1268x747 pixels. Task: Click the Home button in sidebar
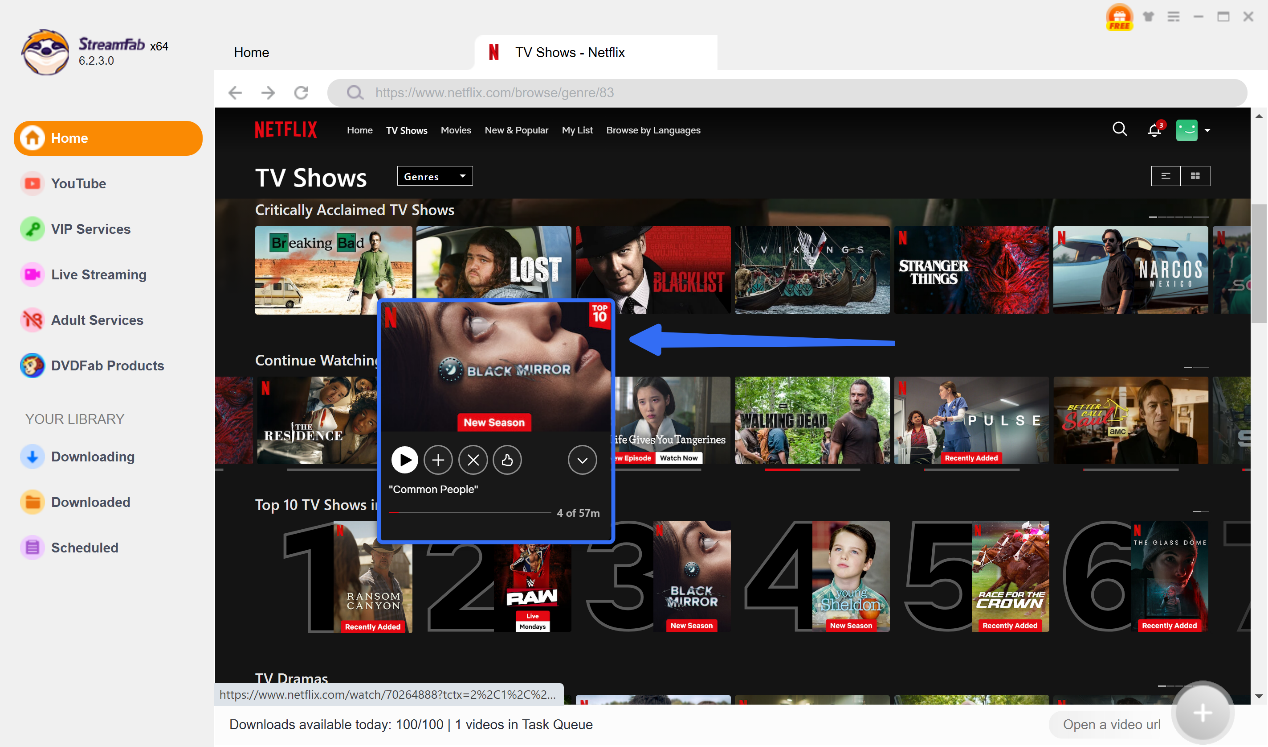(x=108, y=138)
